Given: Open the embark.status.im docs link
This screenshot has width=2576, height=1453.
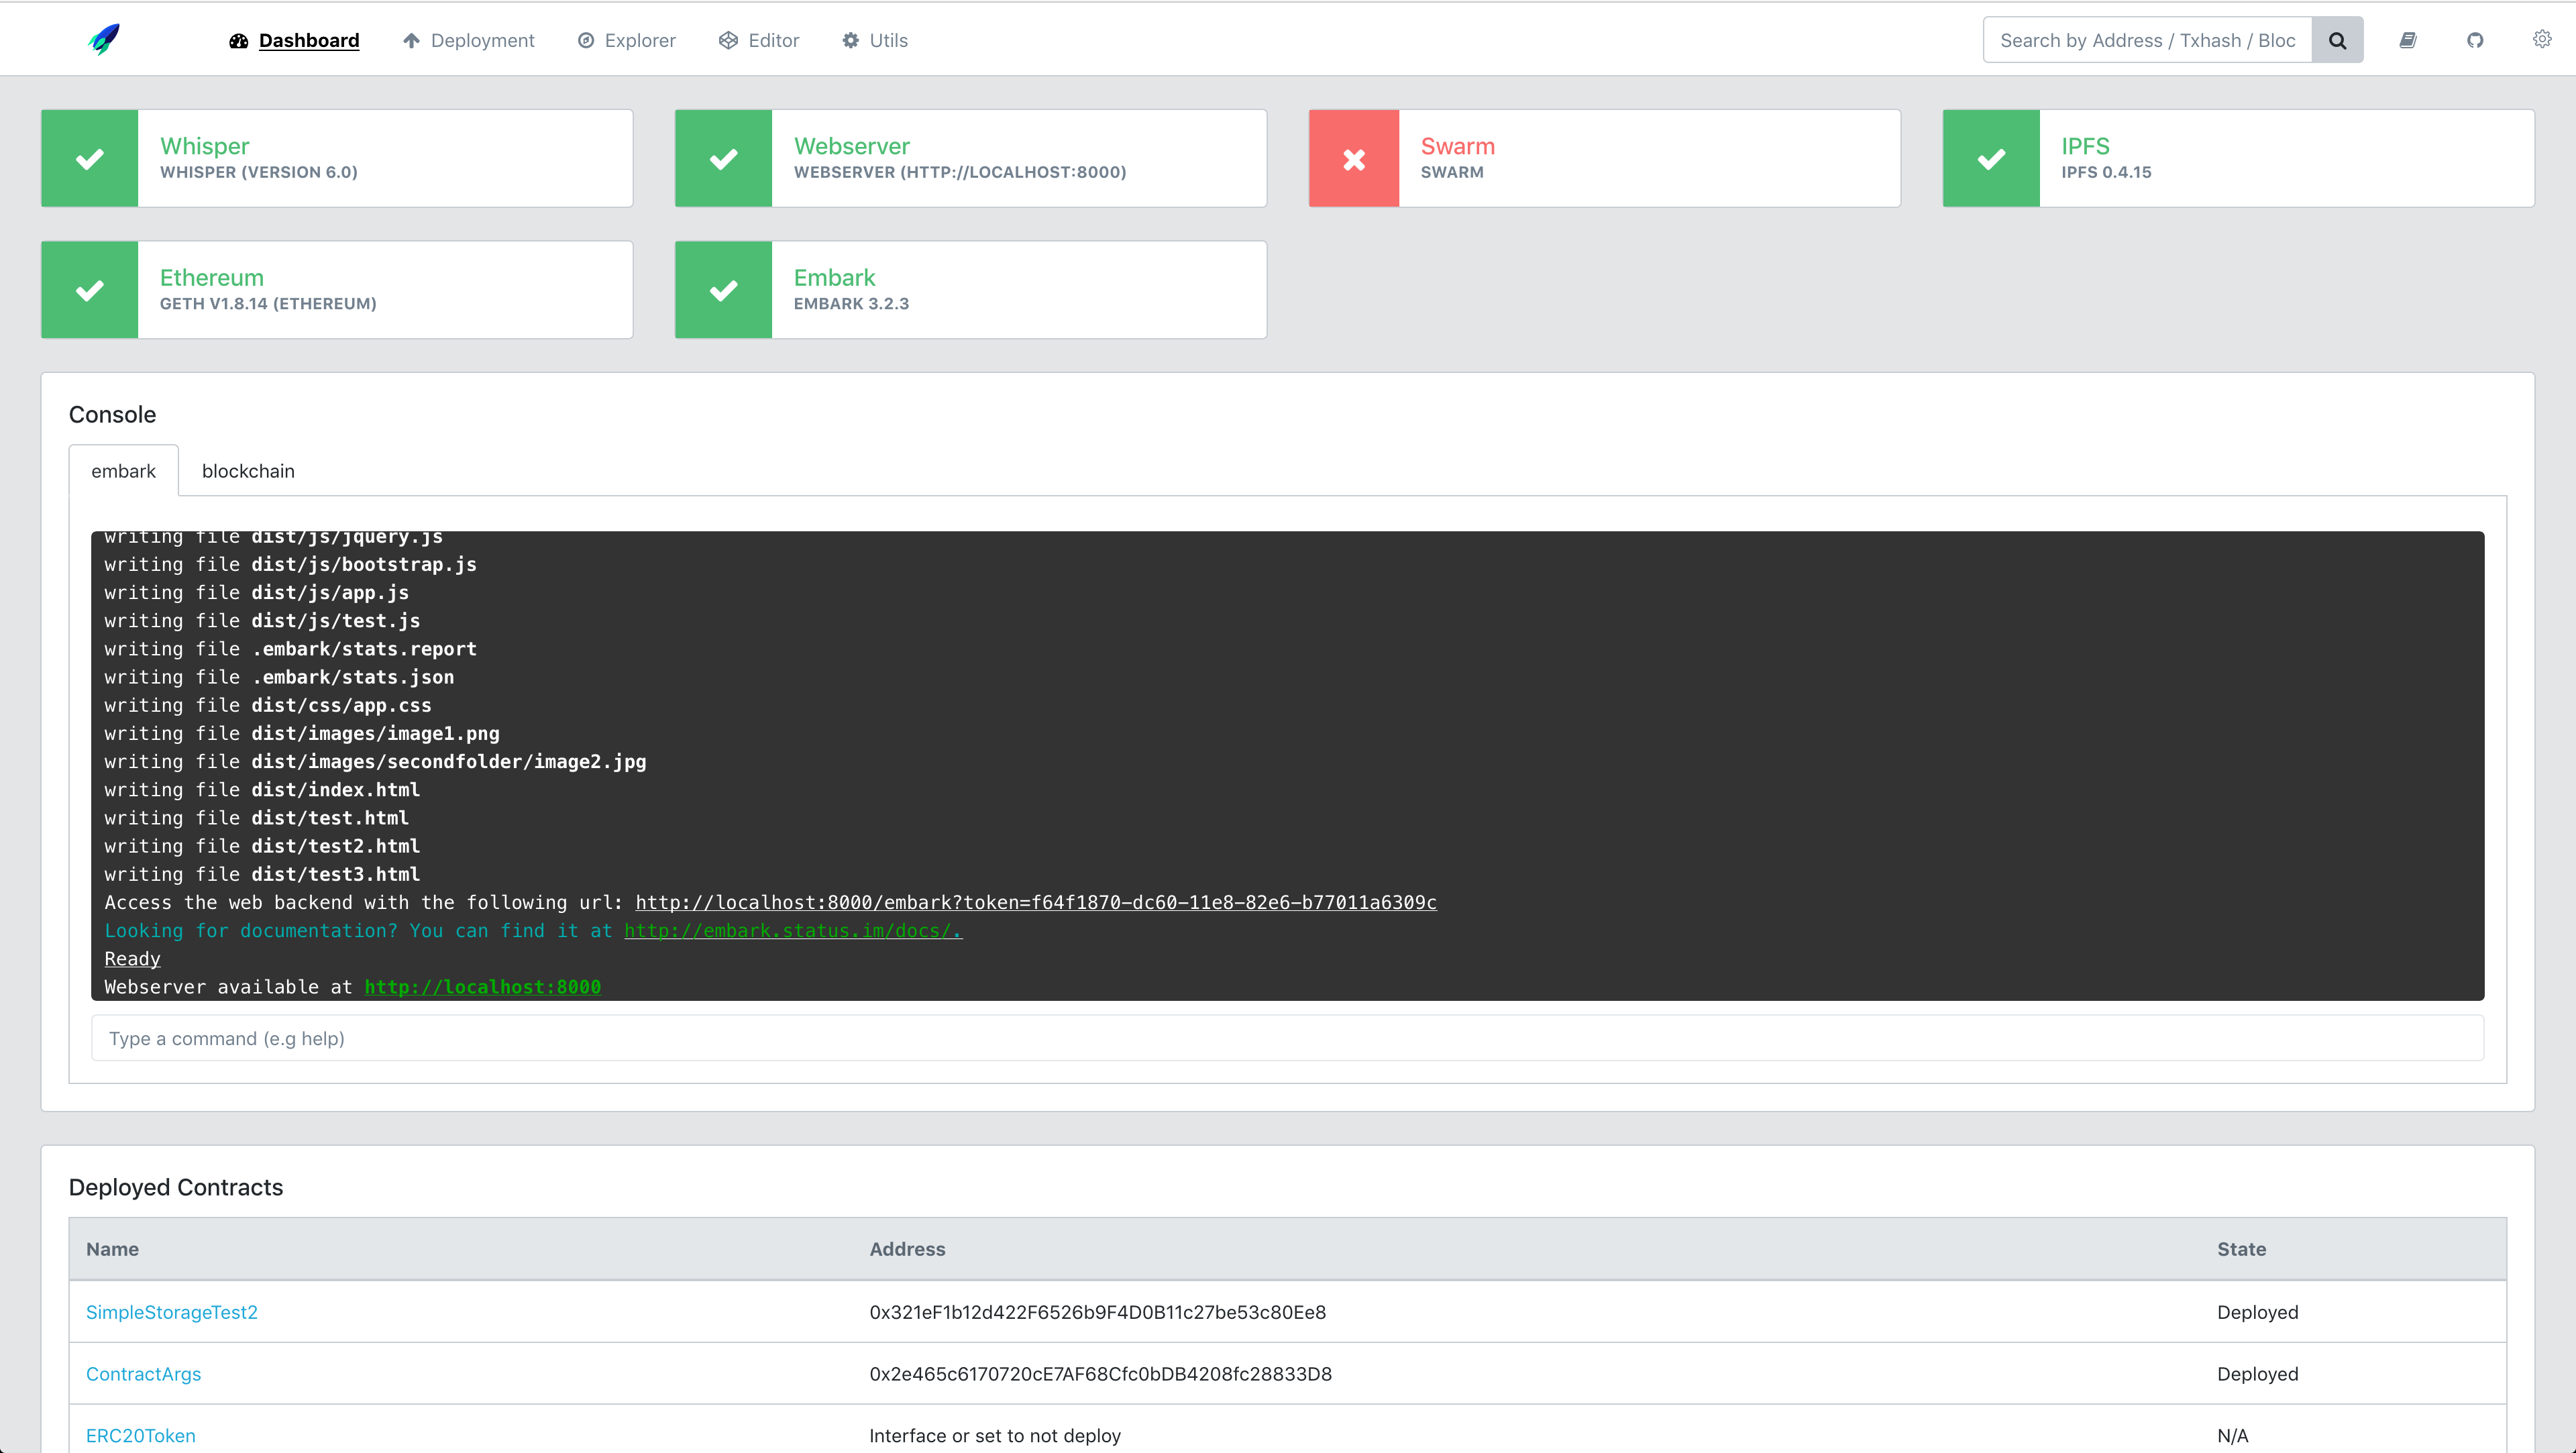Looking at the screenshot, I should pos(793,931).
